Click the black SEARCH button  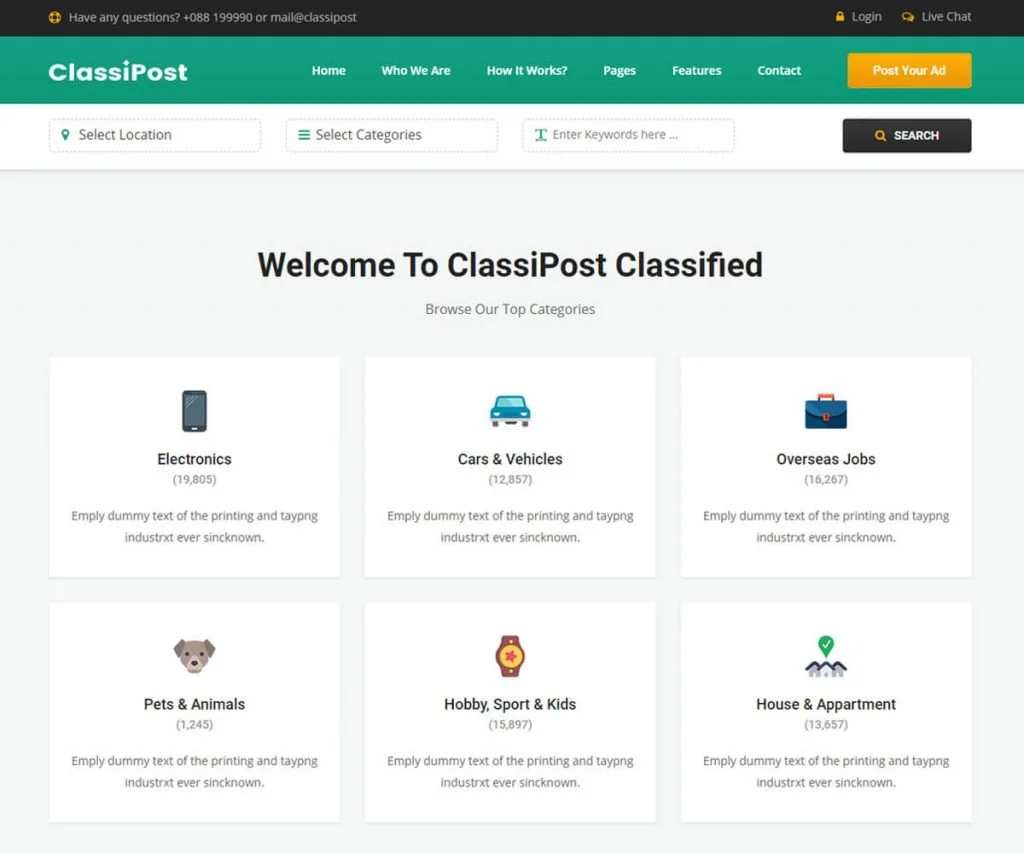point(906,136)
